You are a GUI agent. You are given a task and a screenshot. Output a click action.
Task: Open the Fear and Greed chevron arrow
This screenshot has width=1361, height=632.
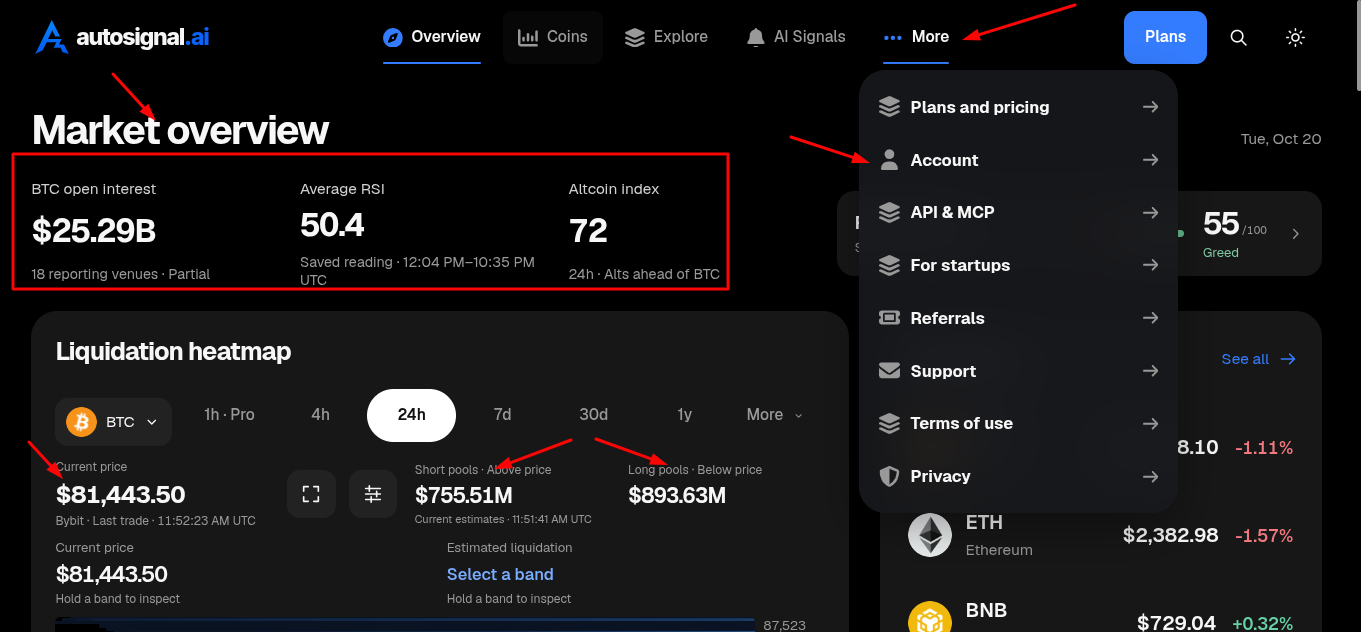[1296, 234]
